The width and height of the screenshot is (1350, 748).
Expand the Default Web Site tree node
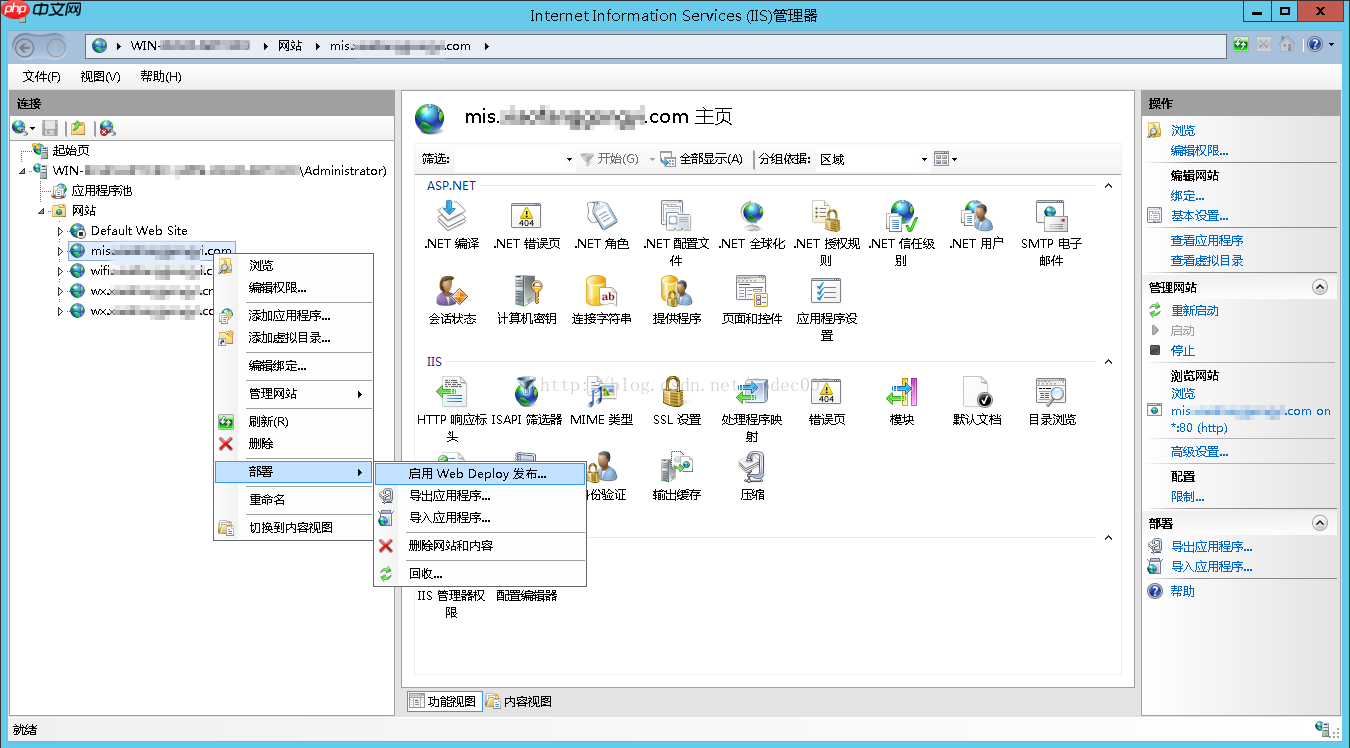click(x=60, y=231)
